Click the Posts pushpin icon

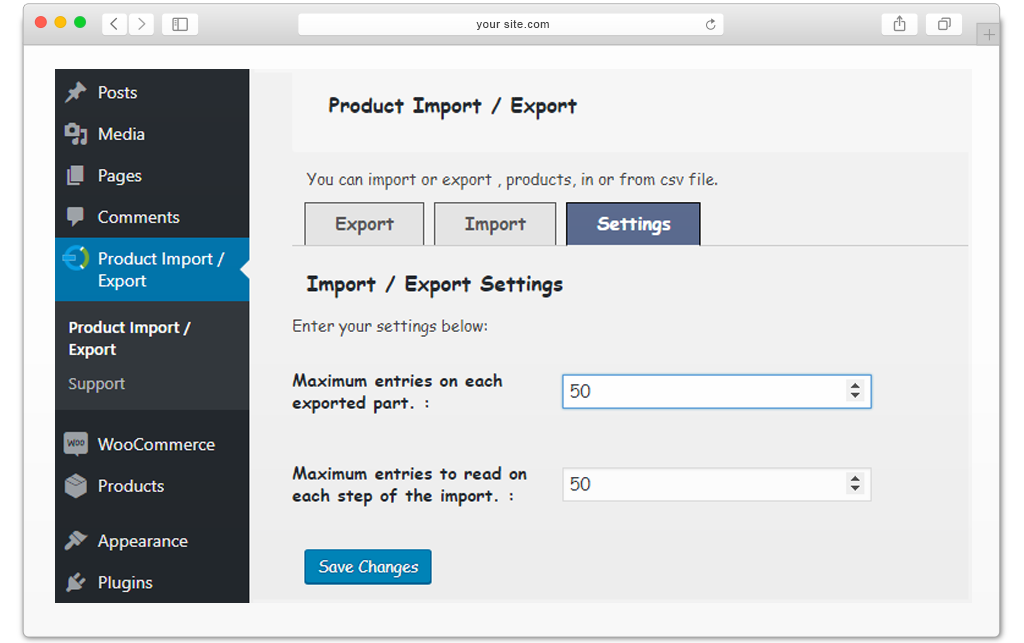pos(76,92)
